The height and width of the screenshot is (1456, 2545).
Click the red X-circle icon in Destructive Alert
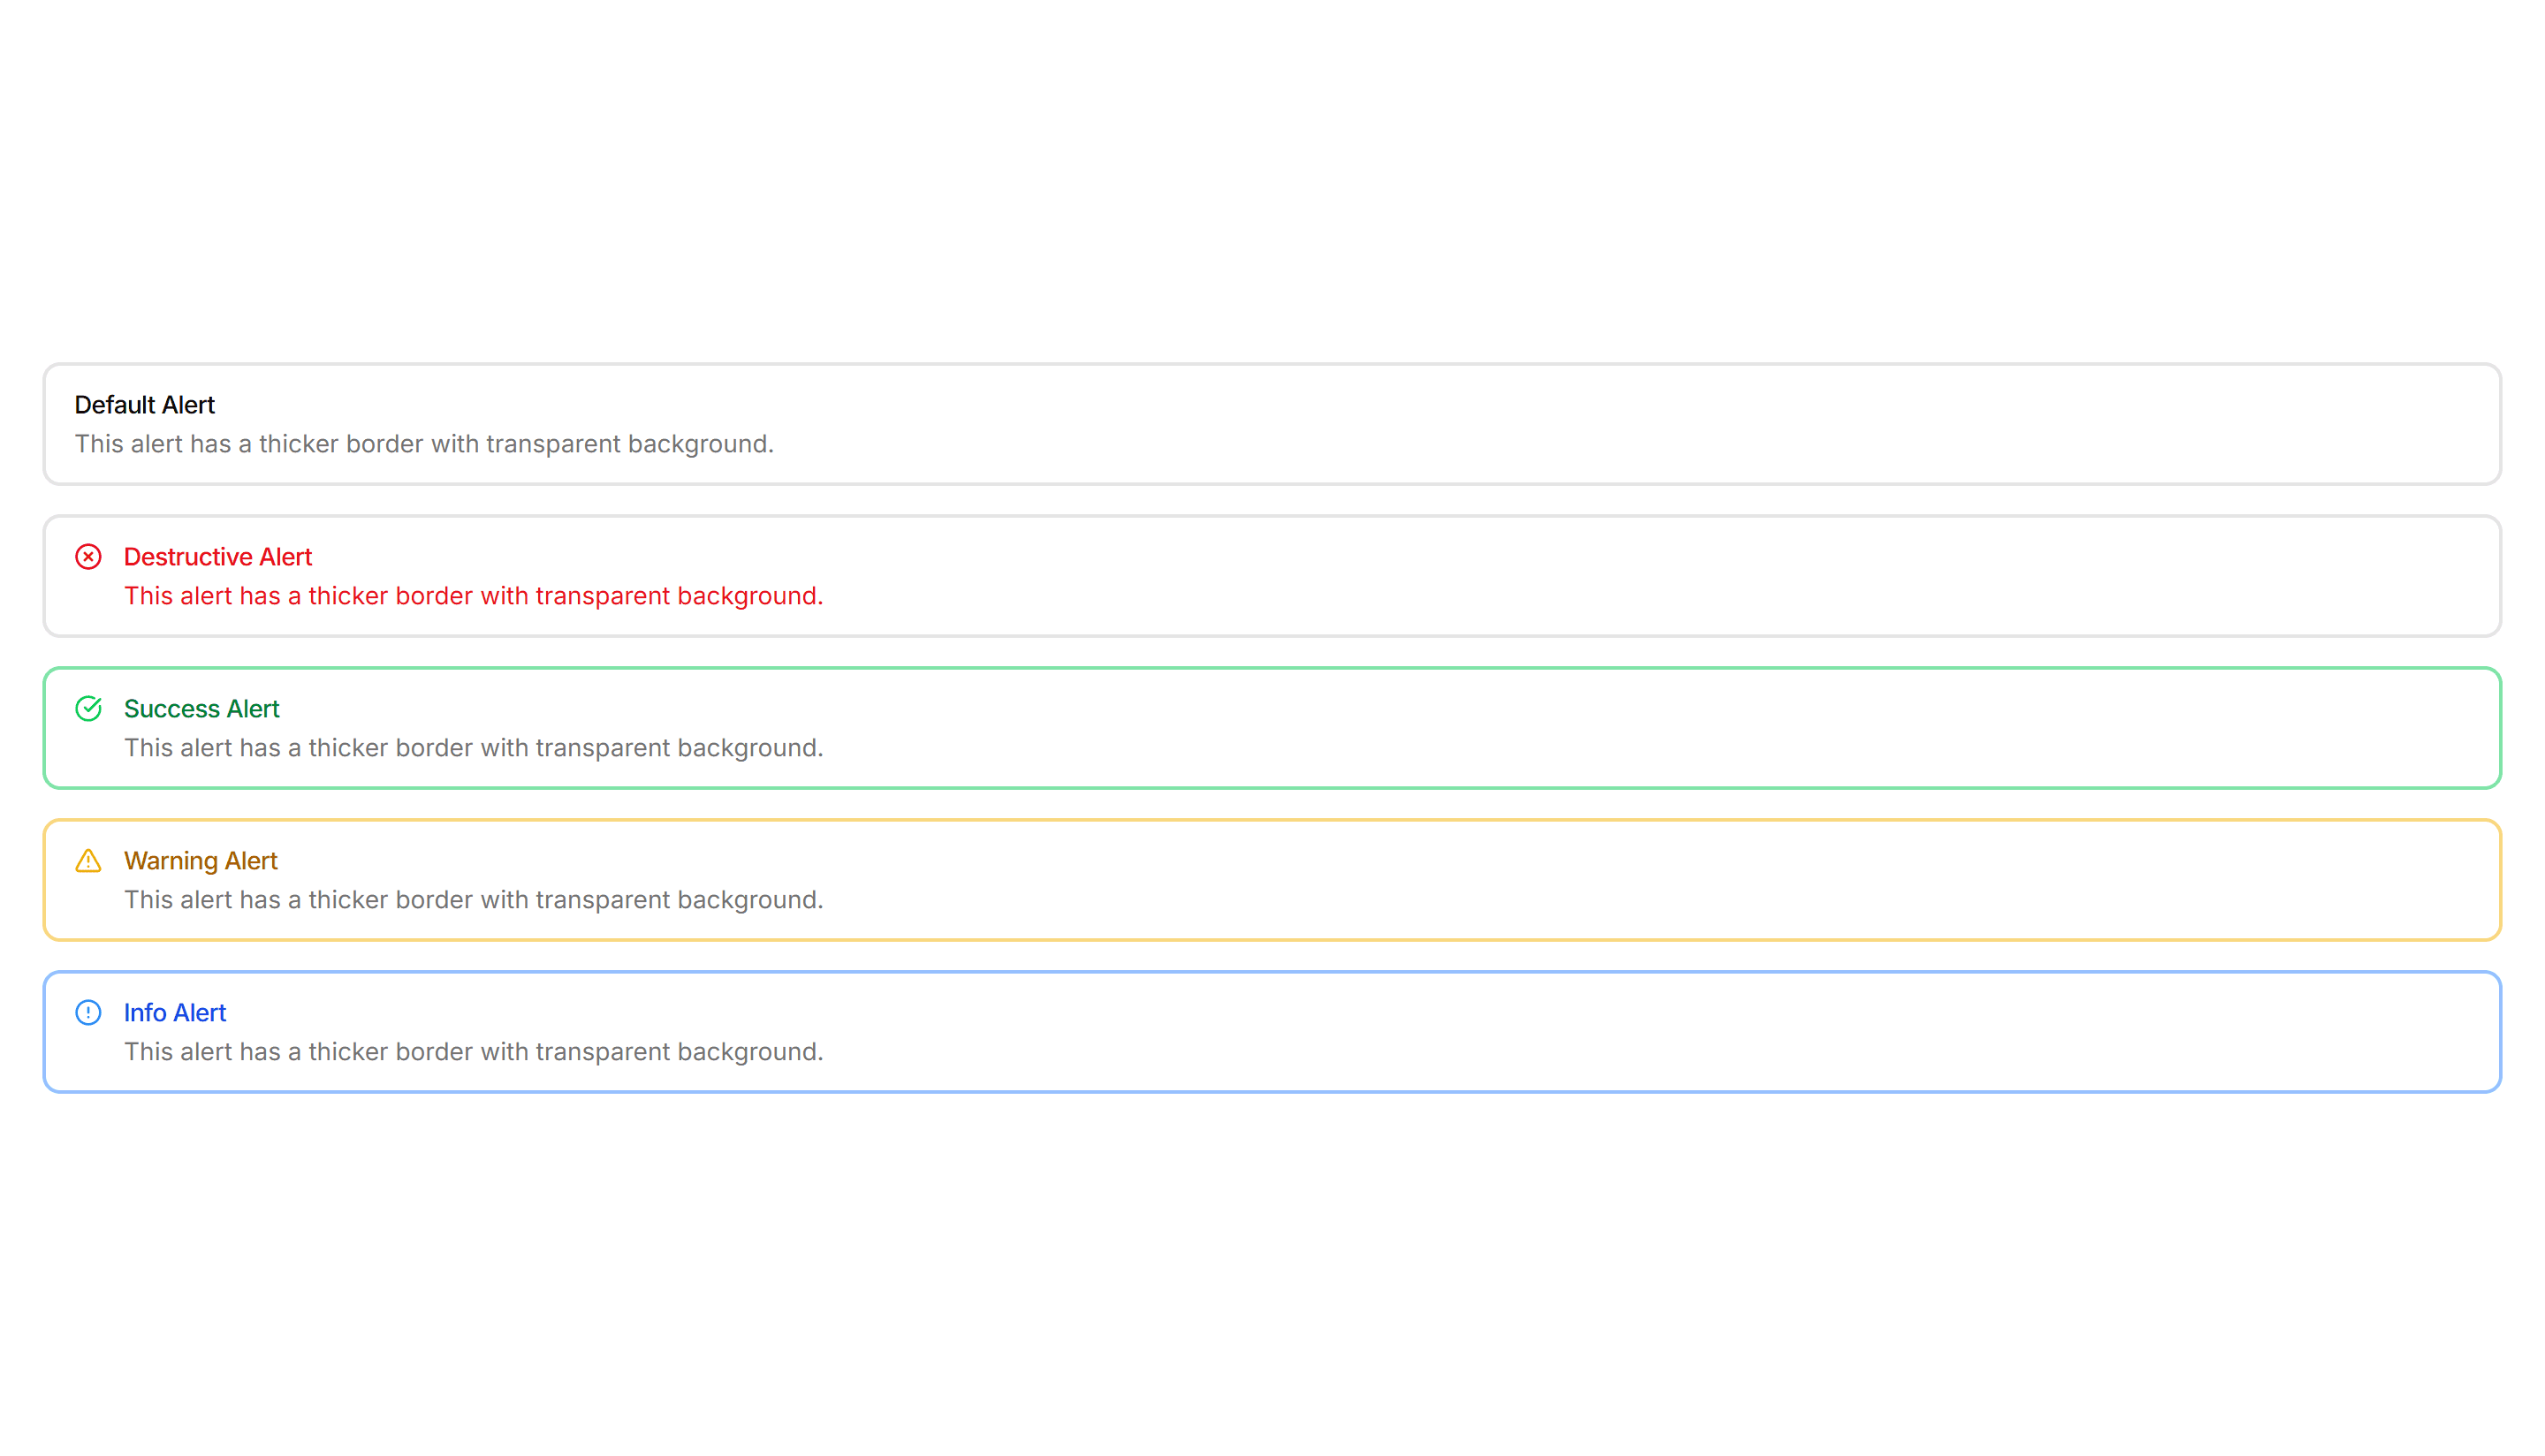coord(88,557)
